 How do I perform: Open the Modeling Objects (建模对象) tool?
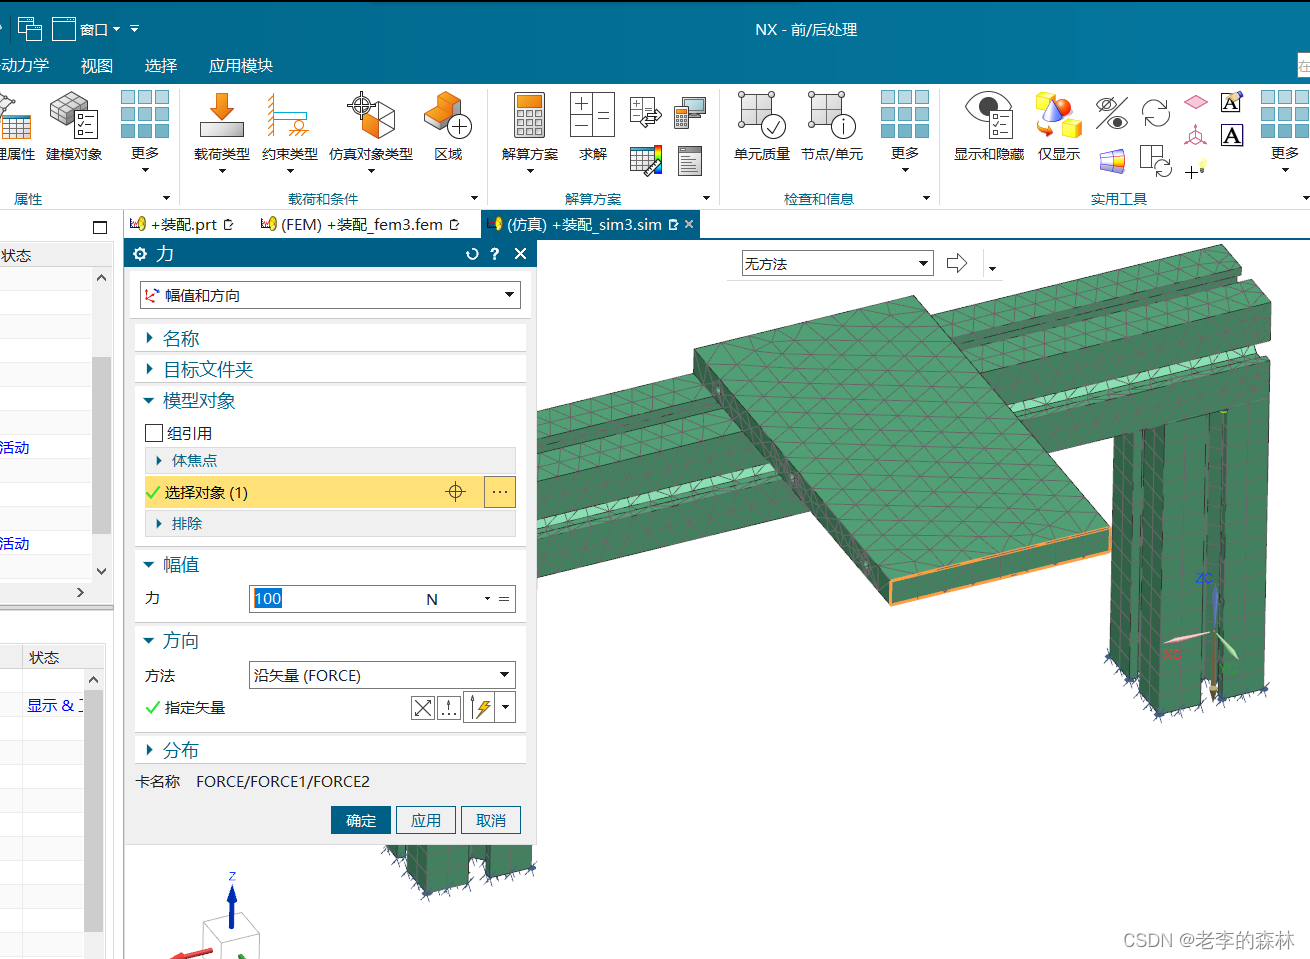74,126
